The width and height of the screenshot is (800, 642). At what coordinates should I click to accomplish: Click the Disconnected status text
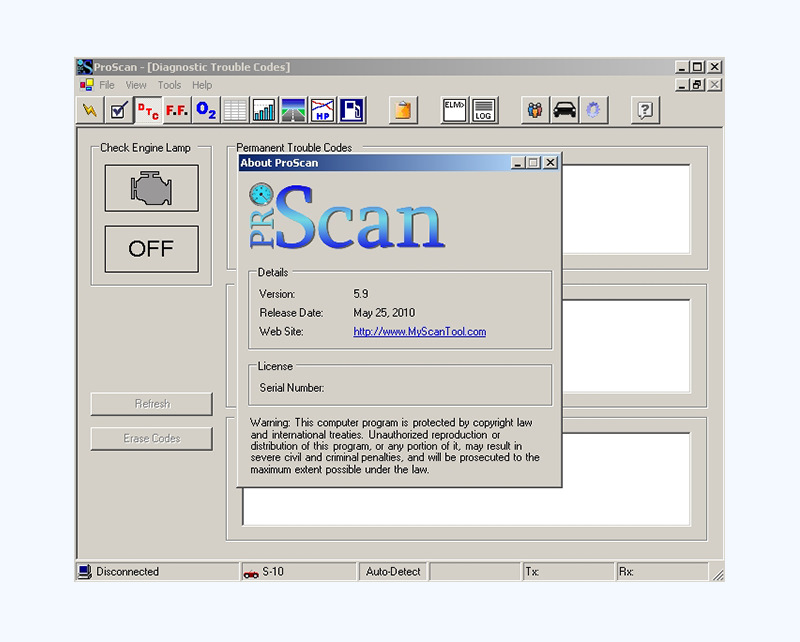point(128,572)
